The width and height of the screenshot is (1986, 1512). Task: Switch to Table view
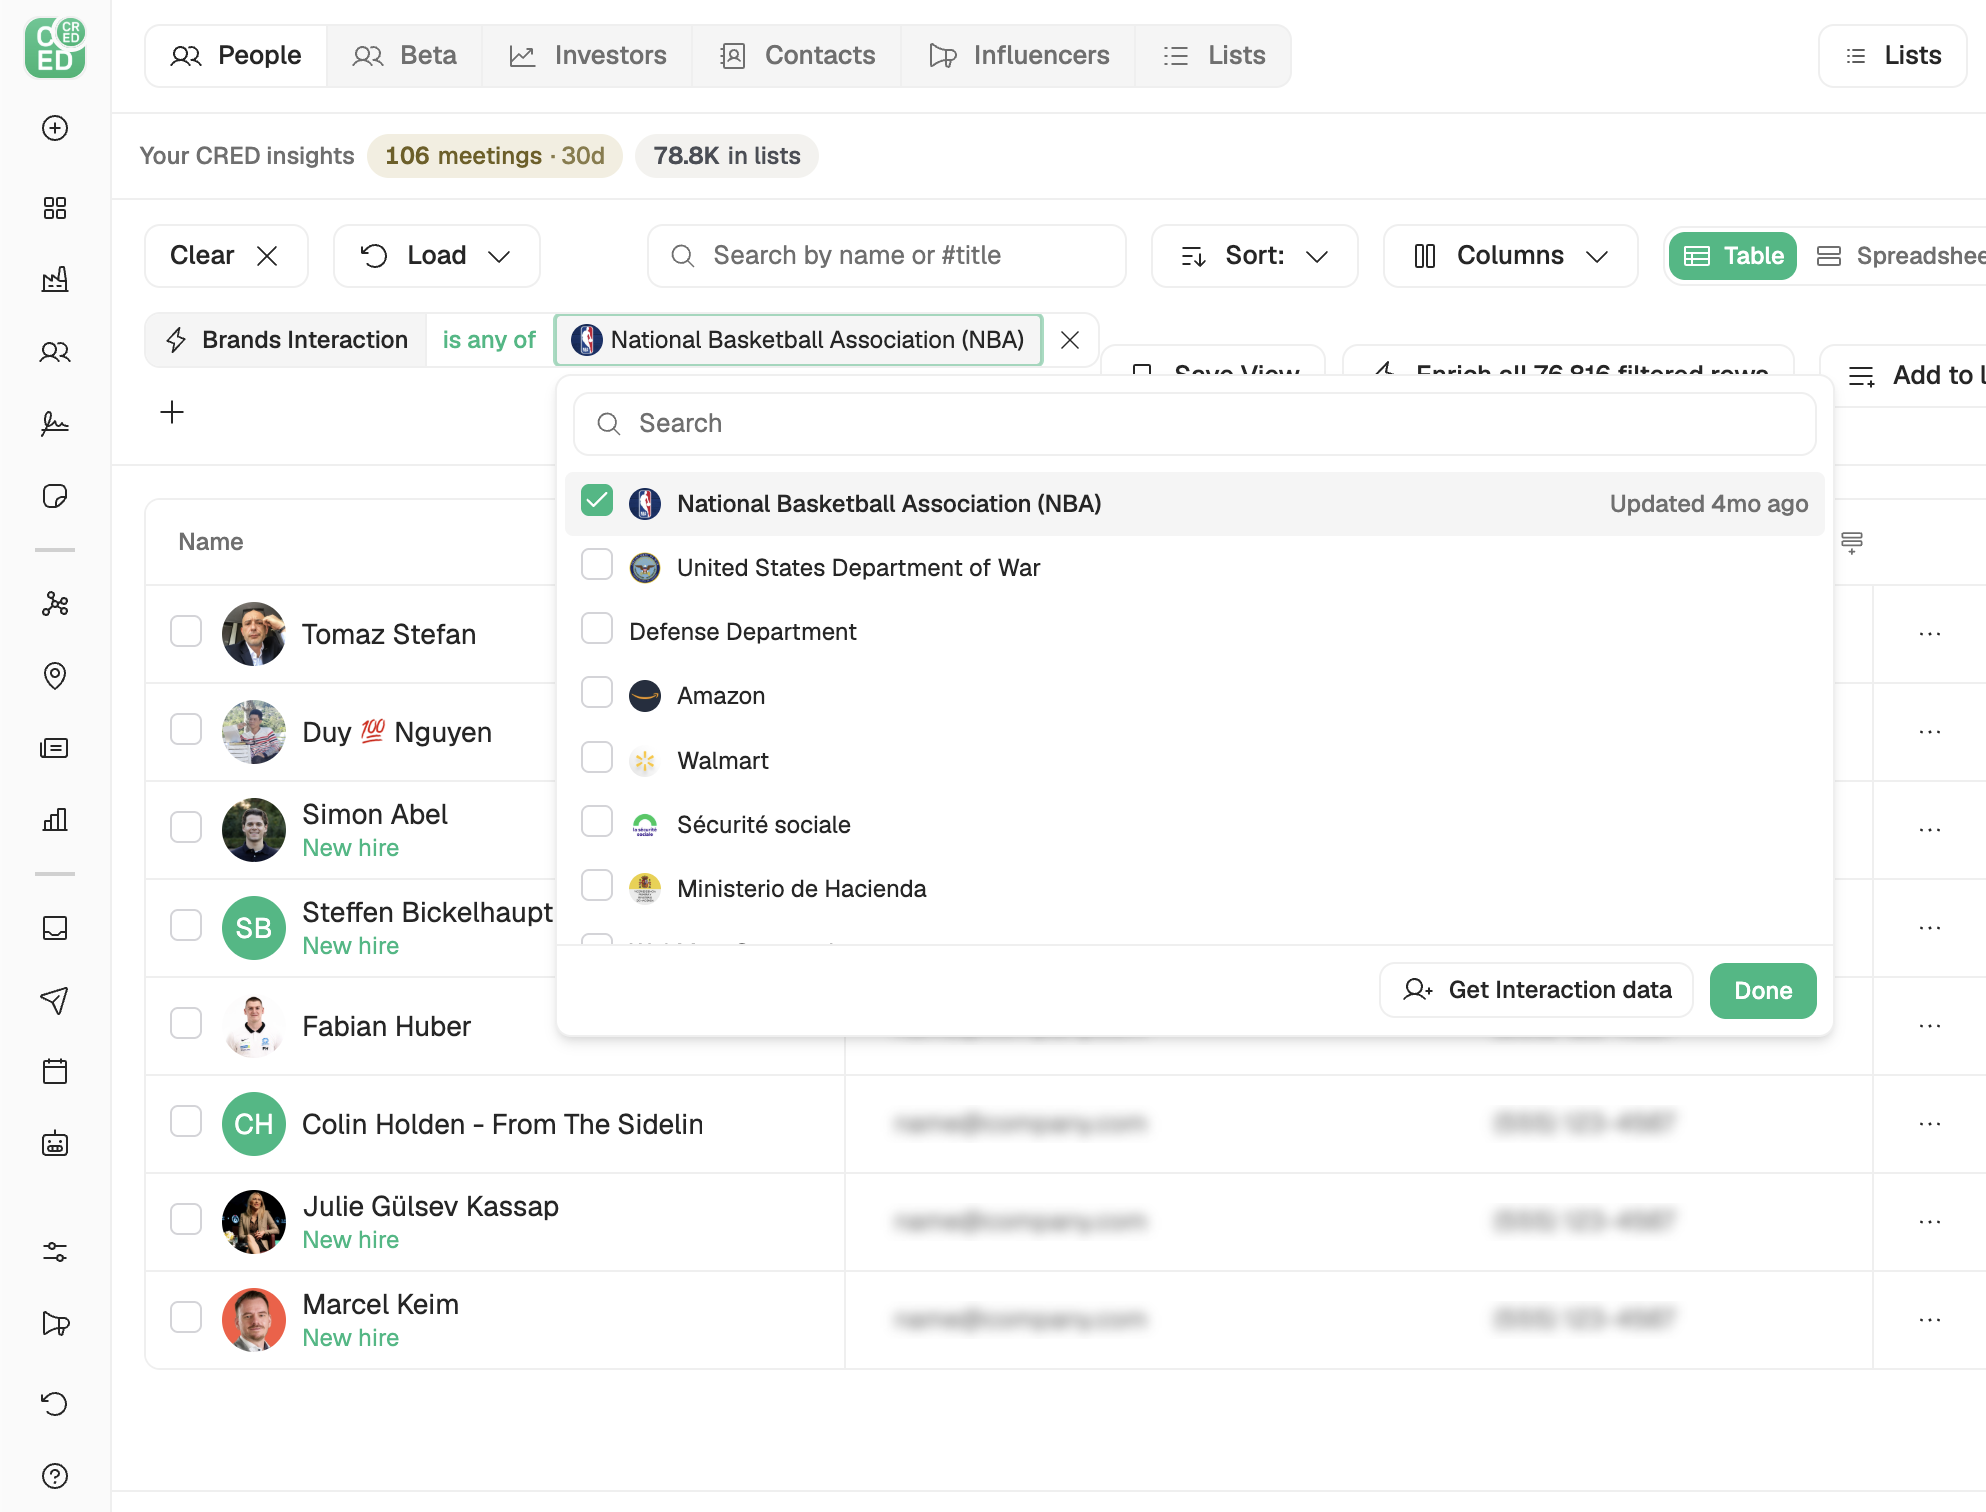[x=1733, y=256]
